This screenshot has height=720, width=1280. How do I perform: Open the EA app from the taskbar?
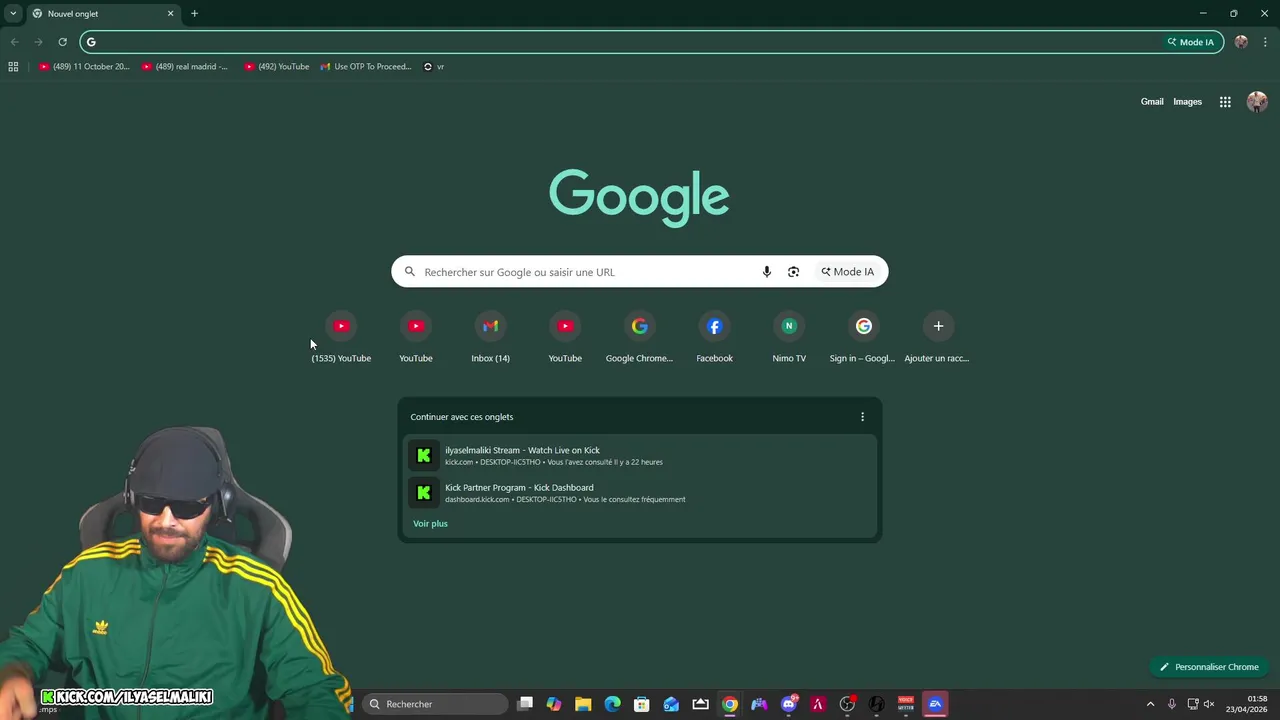(935, 704)
